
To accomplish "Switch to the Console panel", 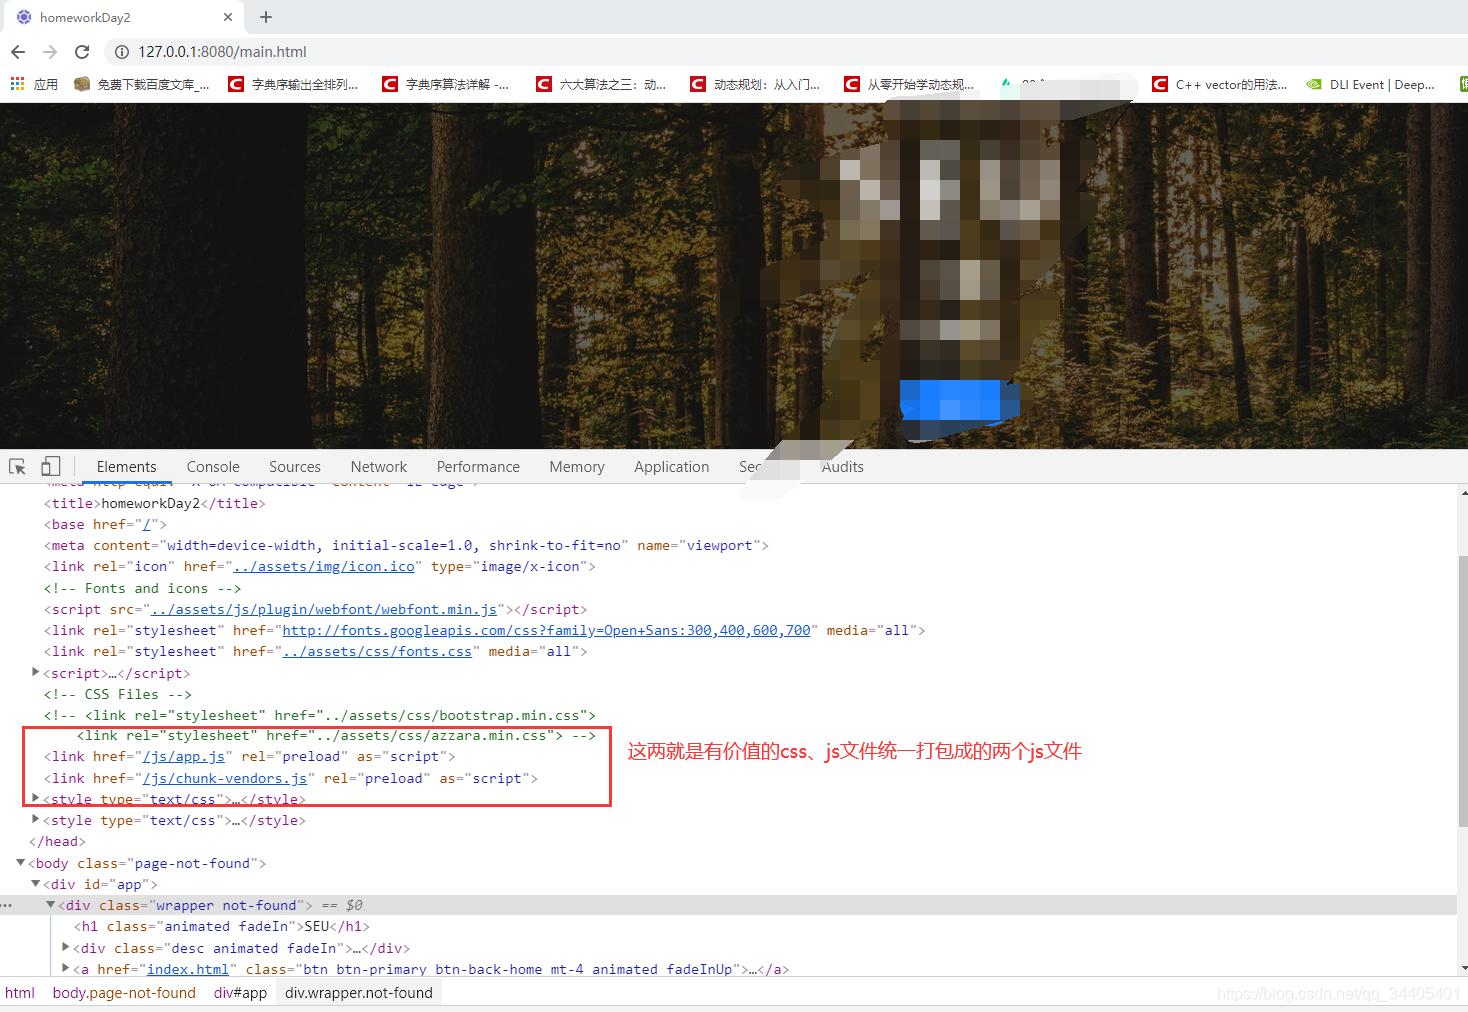I will point(213,467).
